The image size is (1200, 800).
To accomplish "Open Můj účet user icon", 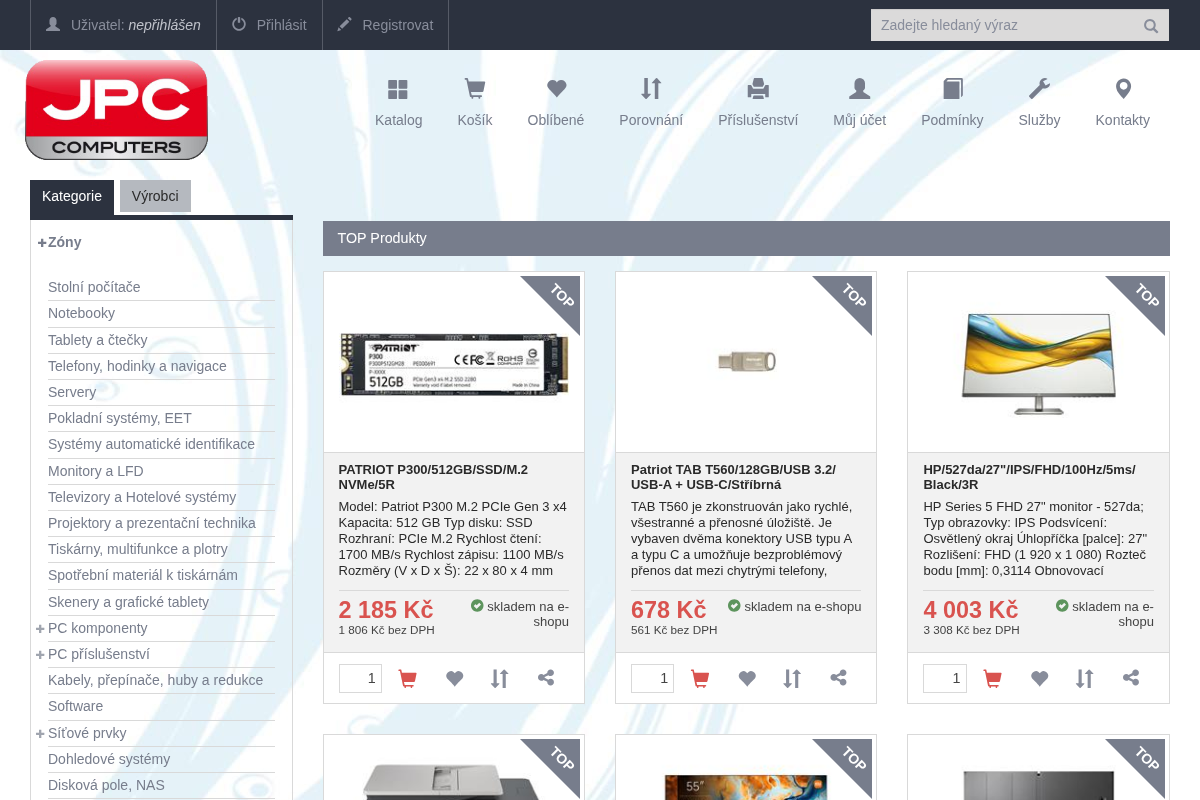I will coord(860,90).
